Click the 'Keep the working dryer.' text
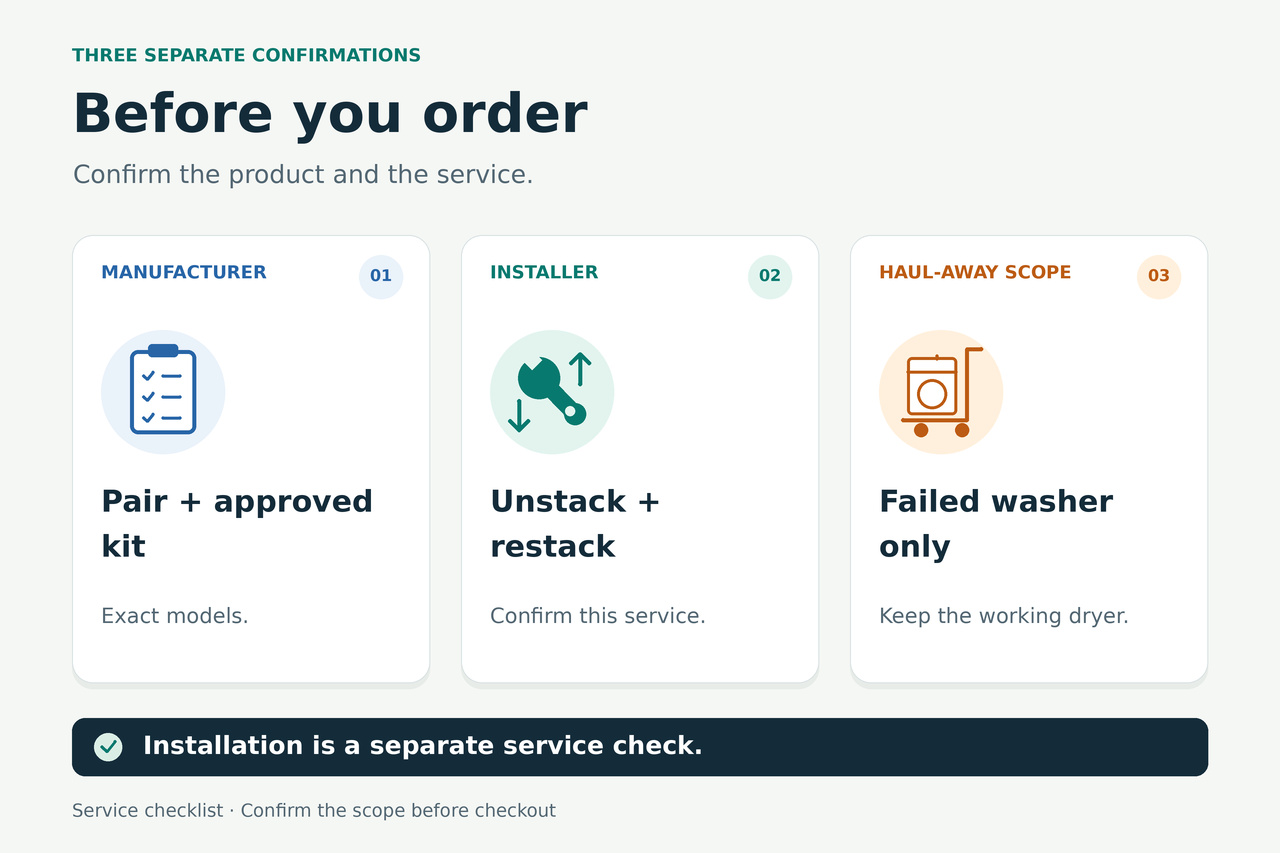Viewport: 1280px width, 853px height. click(x=1004, y=616)
